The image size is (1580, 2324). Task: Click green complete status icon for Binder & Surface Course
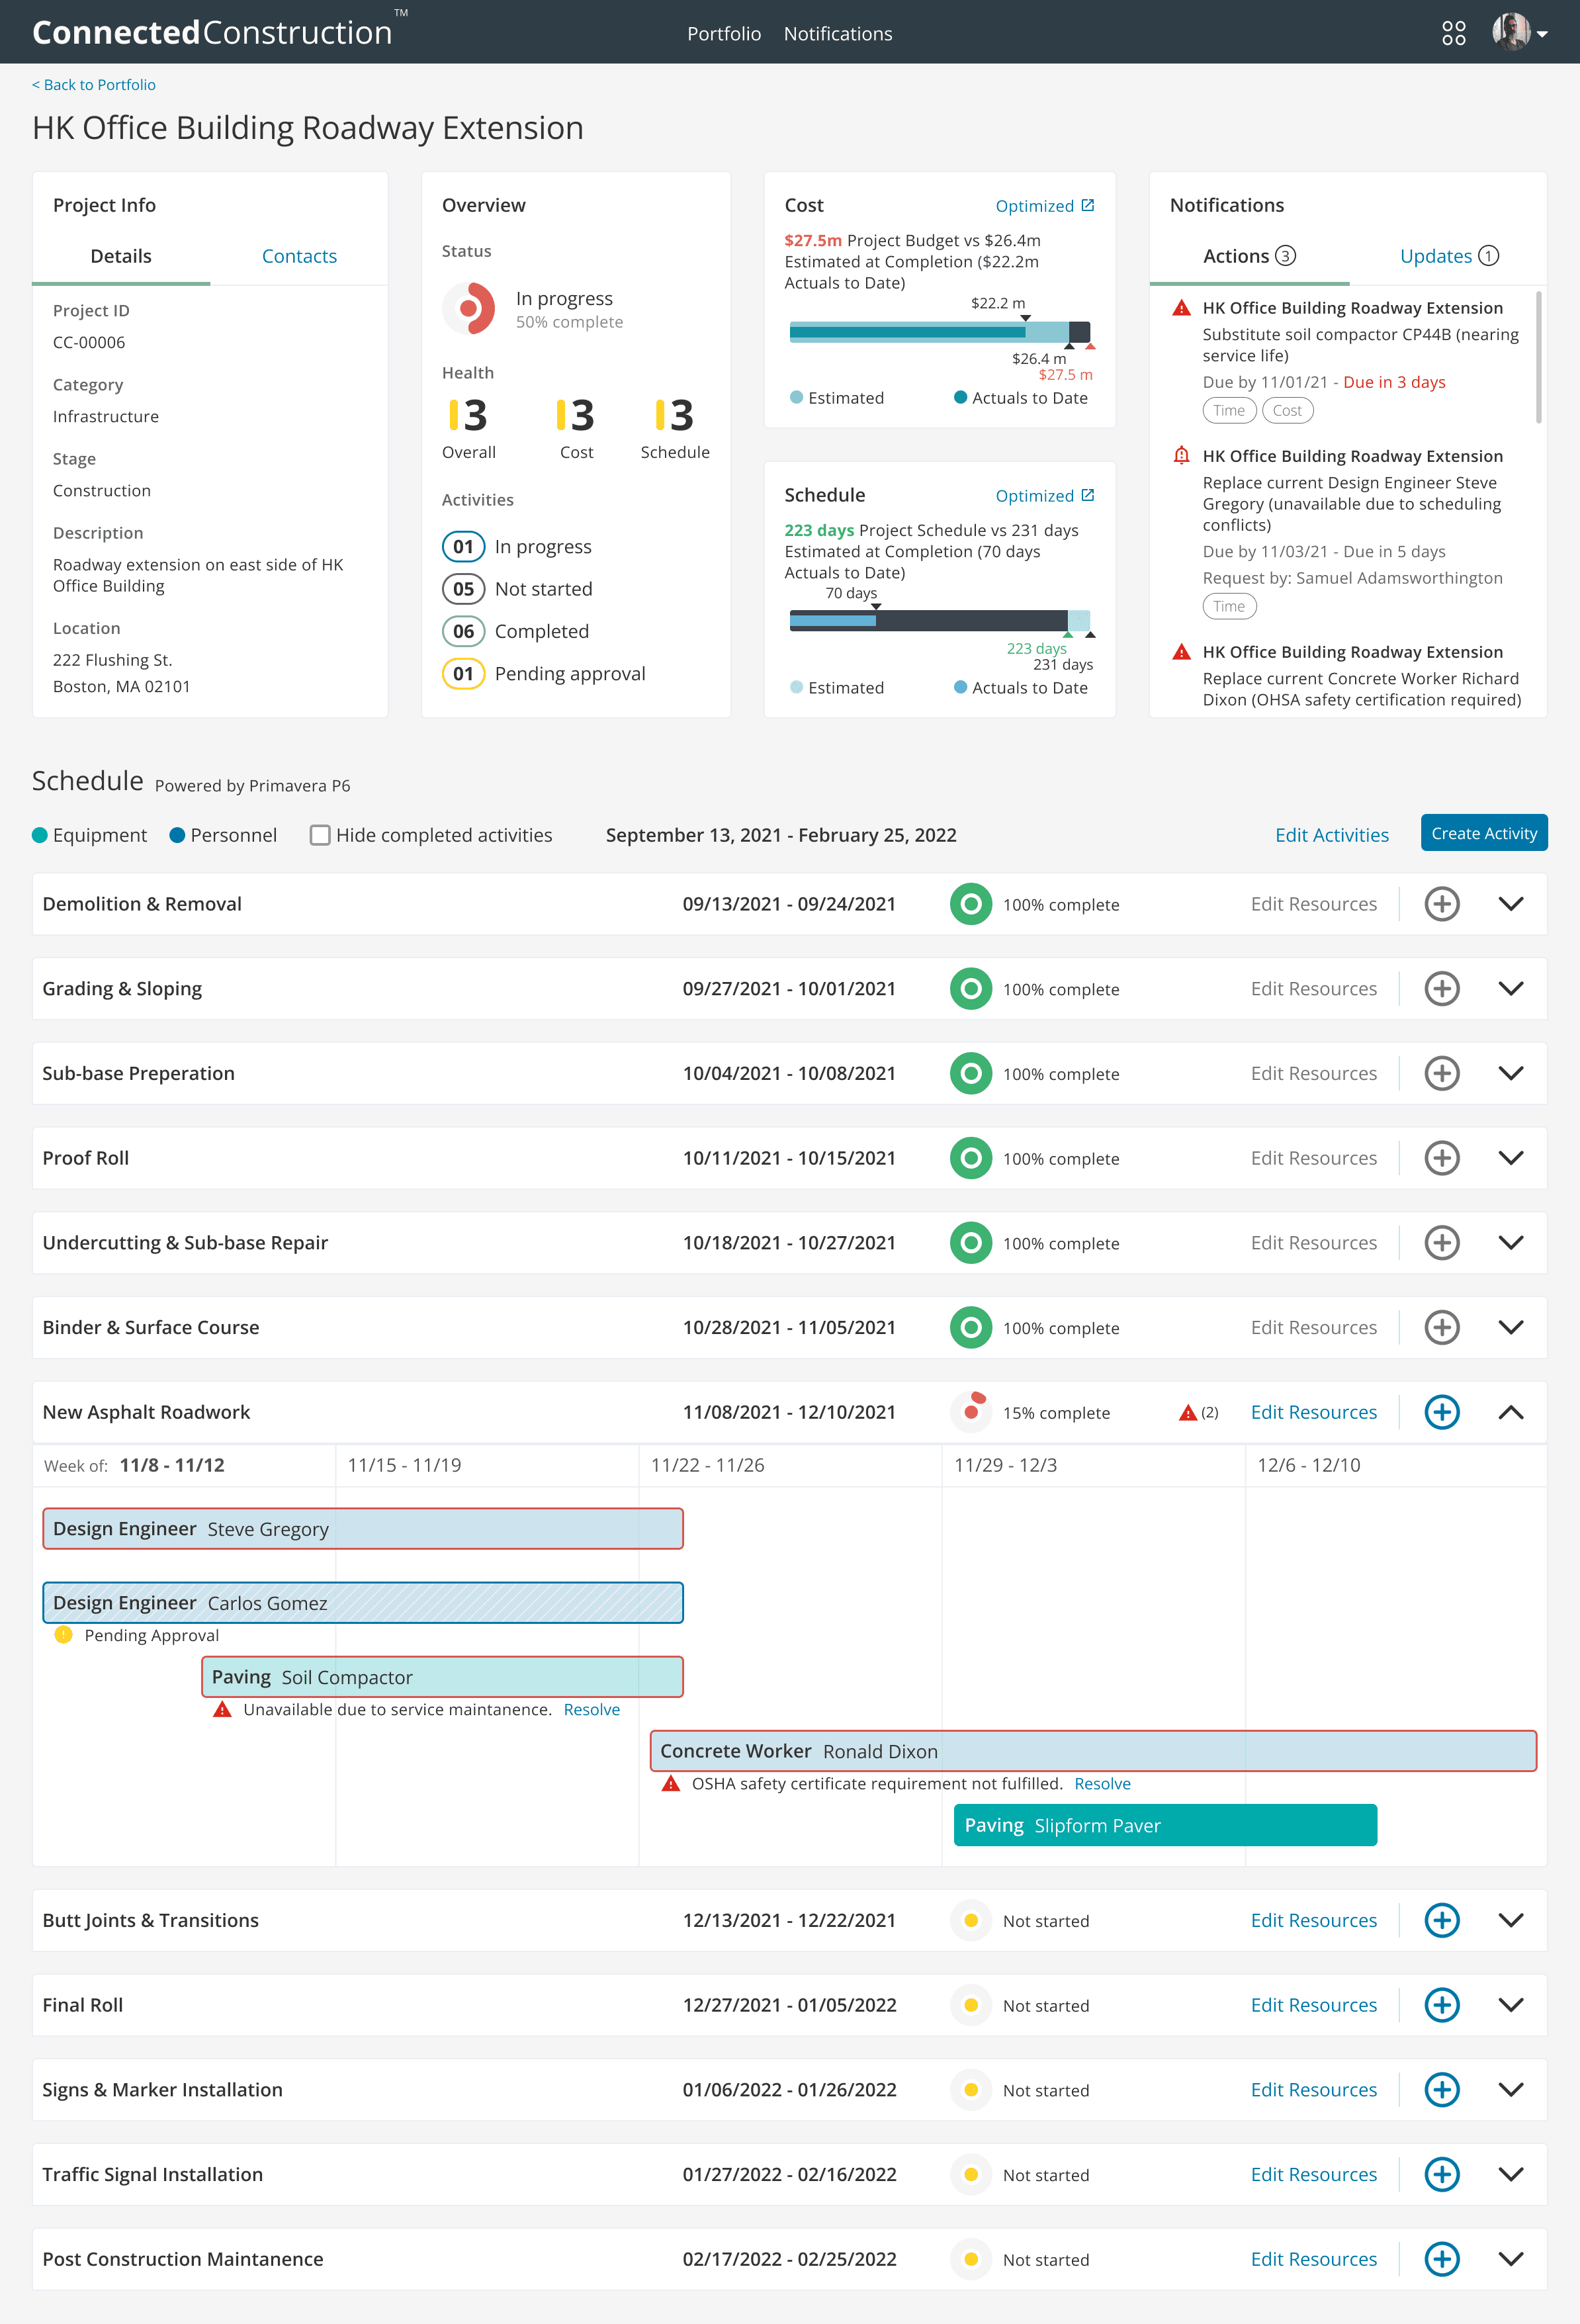point(970,1328)
